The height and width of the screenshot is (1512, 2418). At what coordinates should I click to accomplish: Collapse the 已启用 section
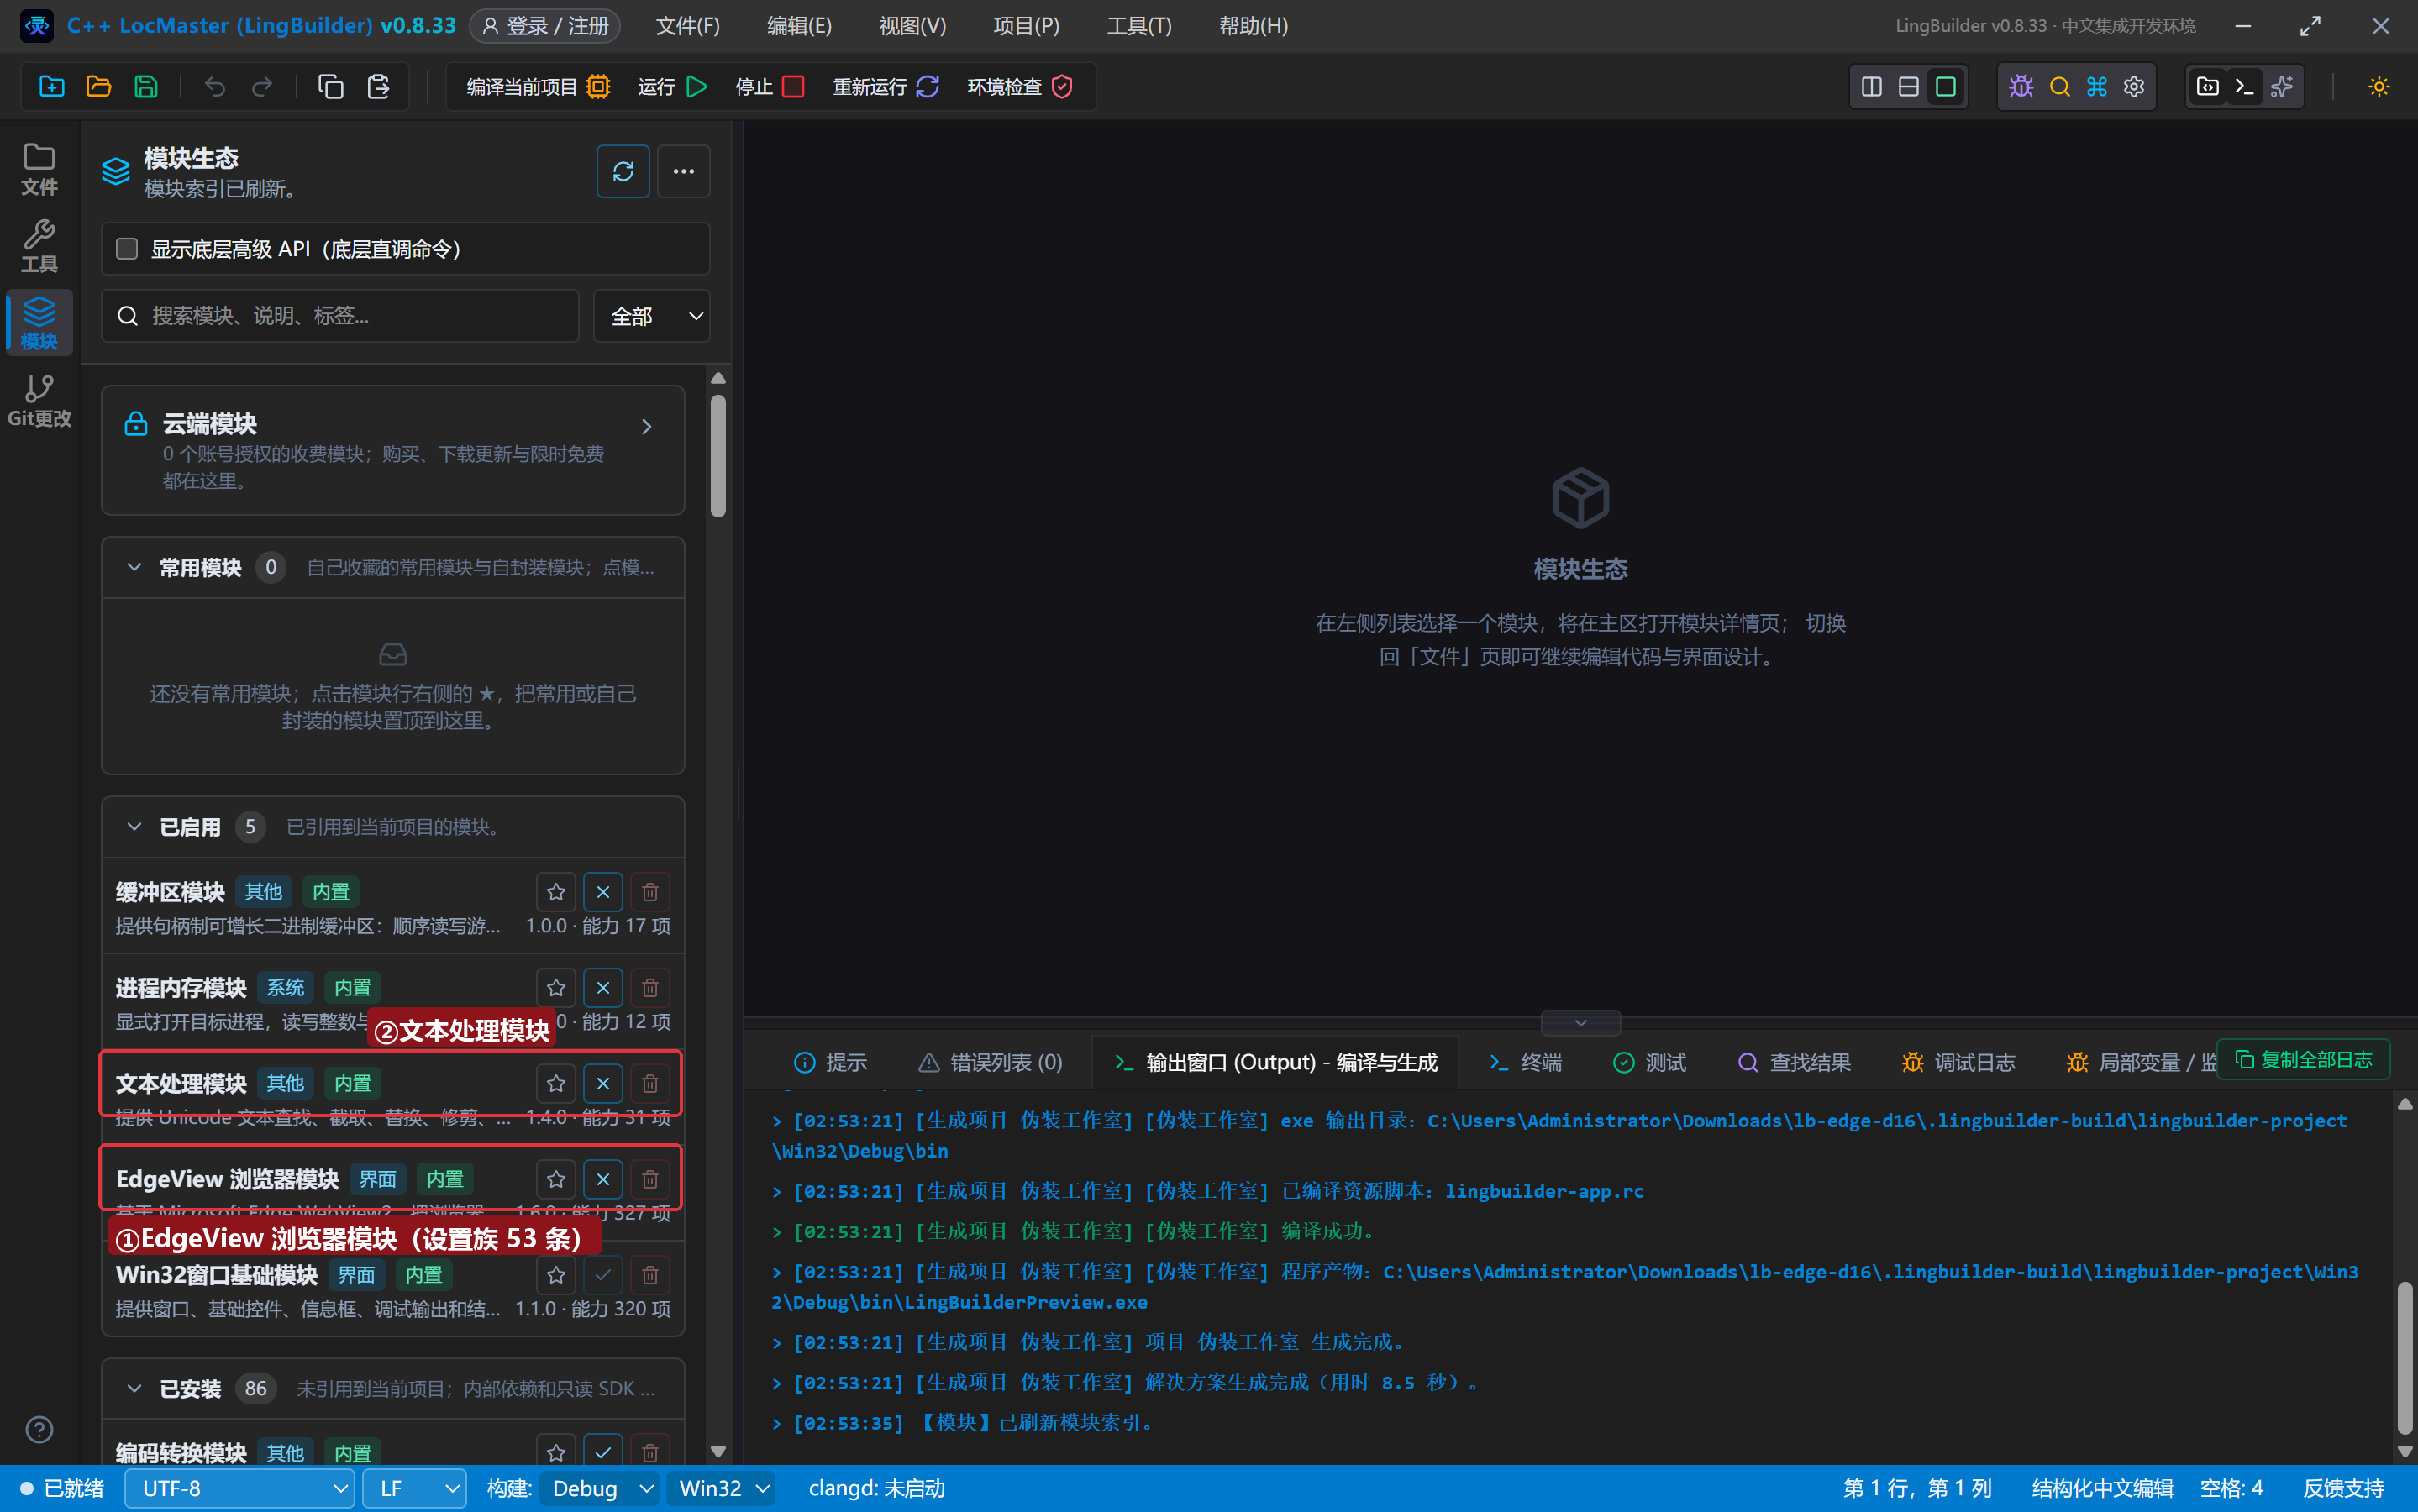[134, 827]
